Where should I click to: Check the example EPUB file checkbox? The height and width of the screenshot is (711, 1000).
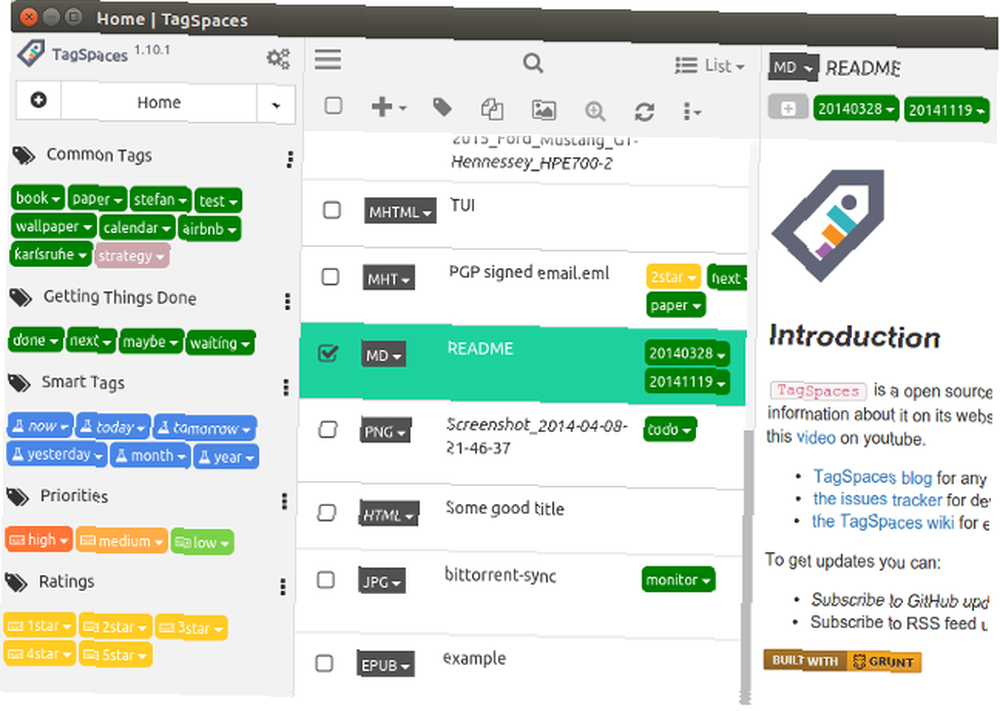click(324, 663)
